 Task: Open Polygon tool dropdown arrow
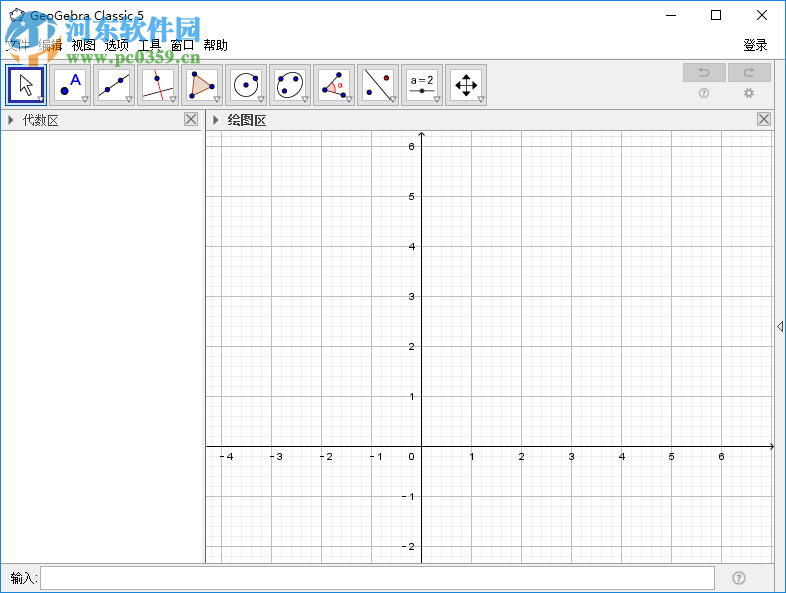(x=217, y=99)
